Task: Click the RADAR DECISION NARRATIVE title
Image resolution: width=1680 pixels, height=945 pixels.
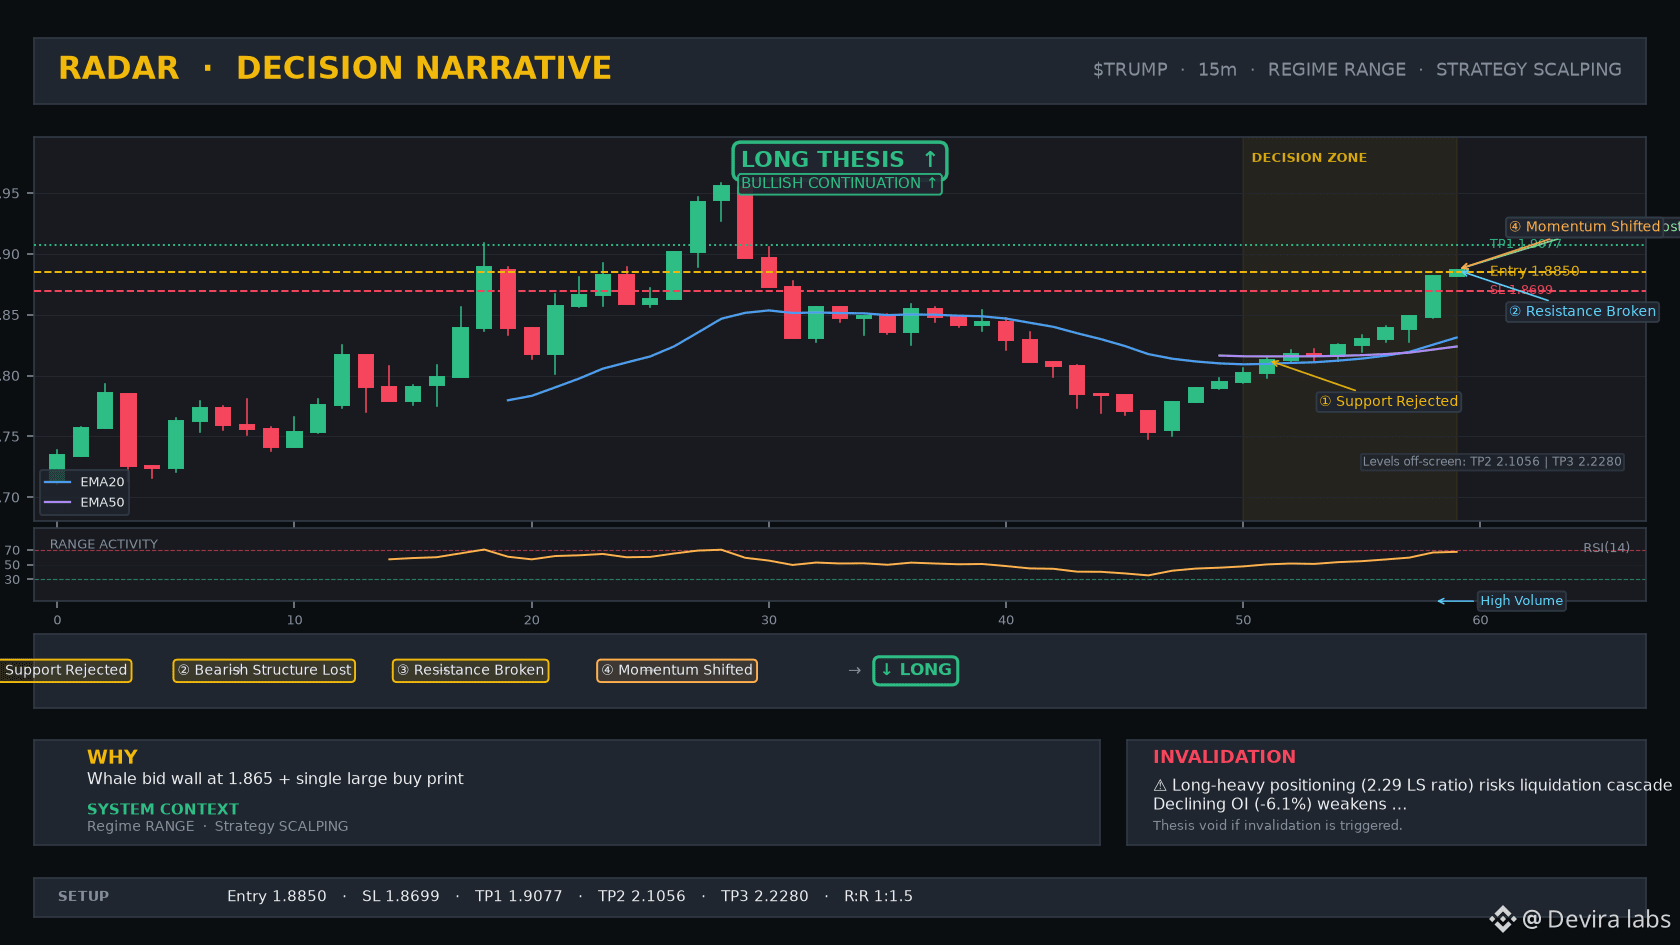Action: click(335, 68)
